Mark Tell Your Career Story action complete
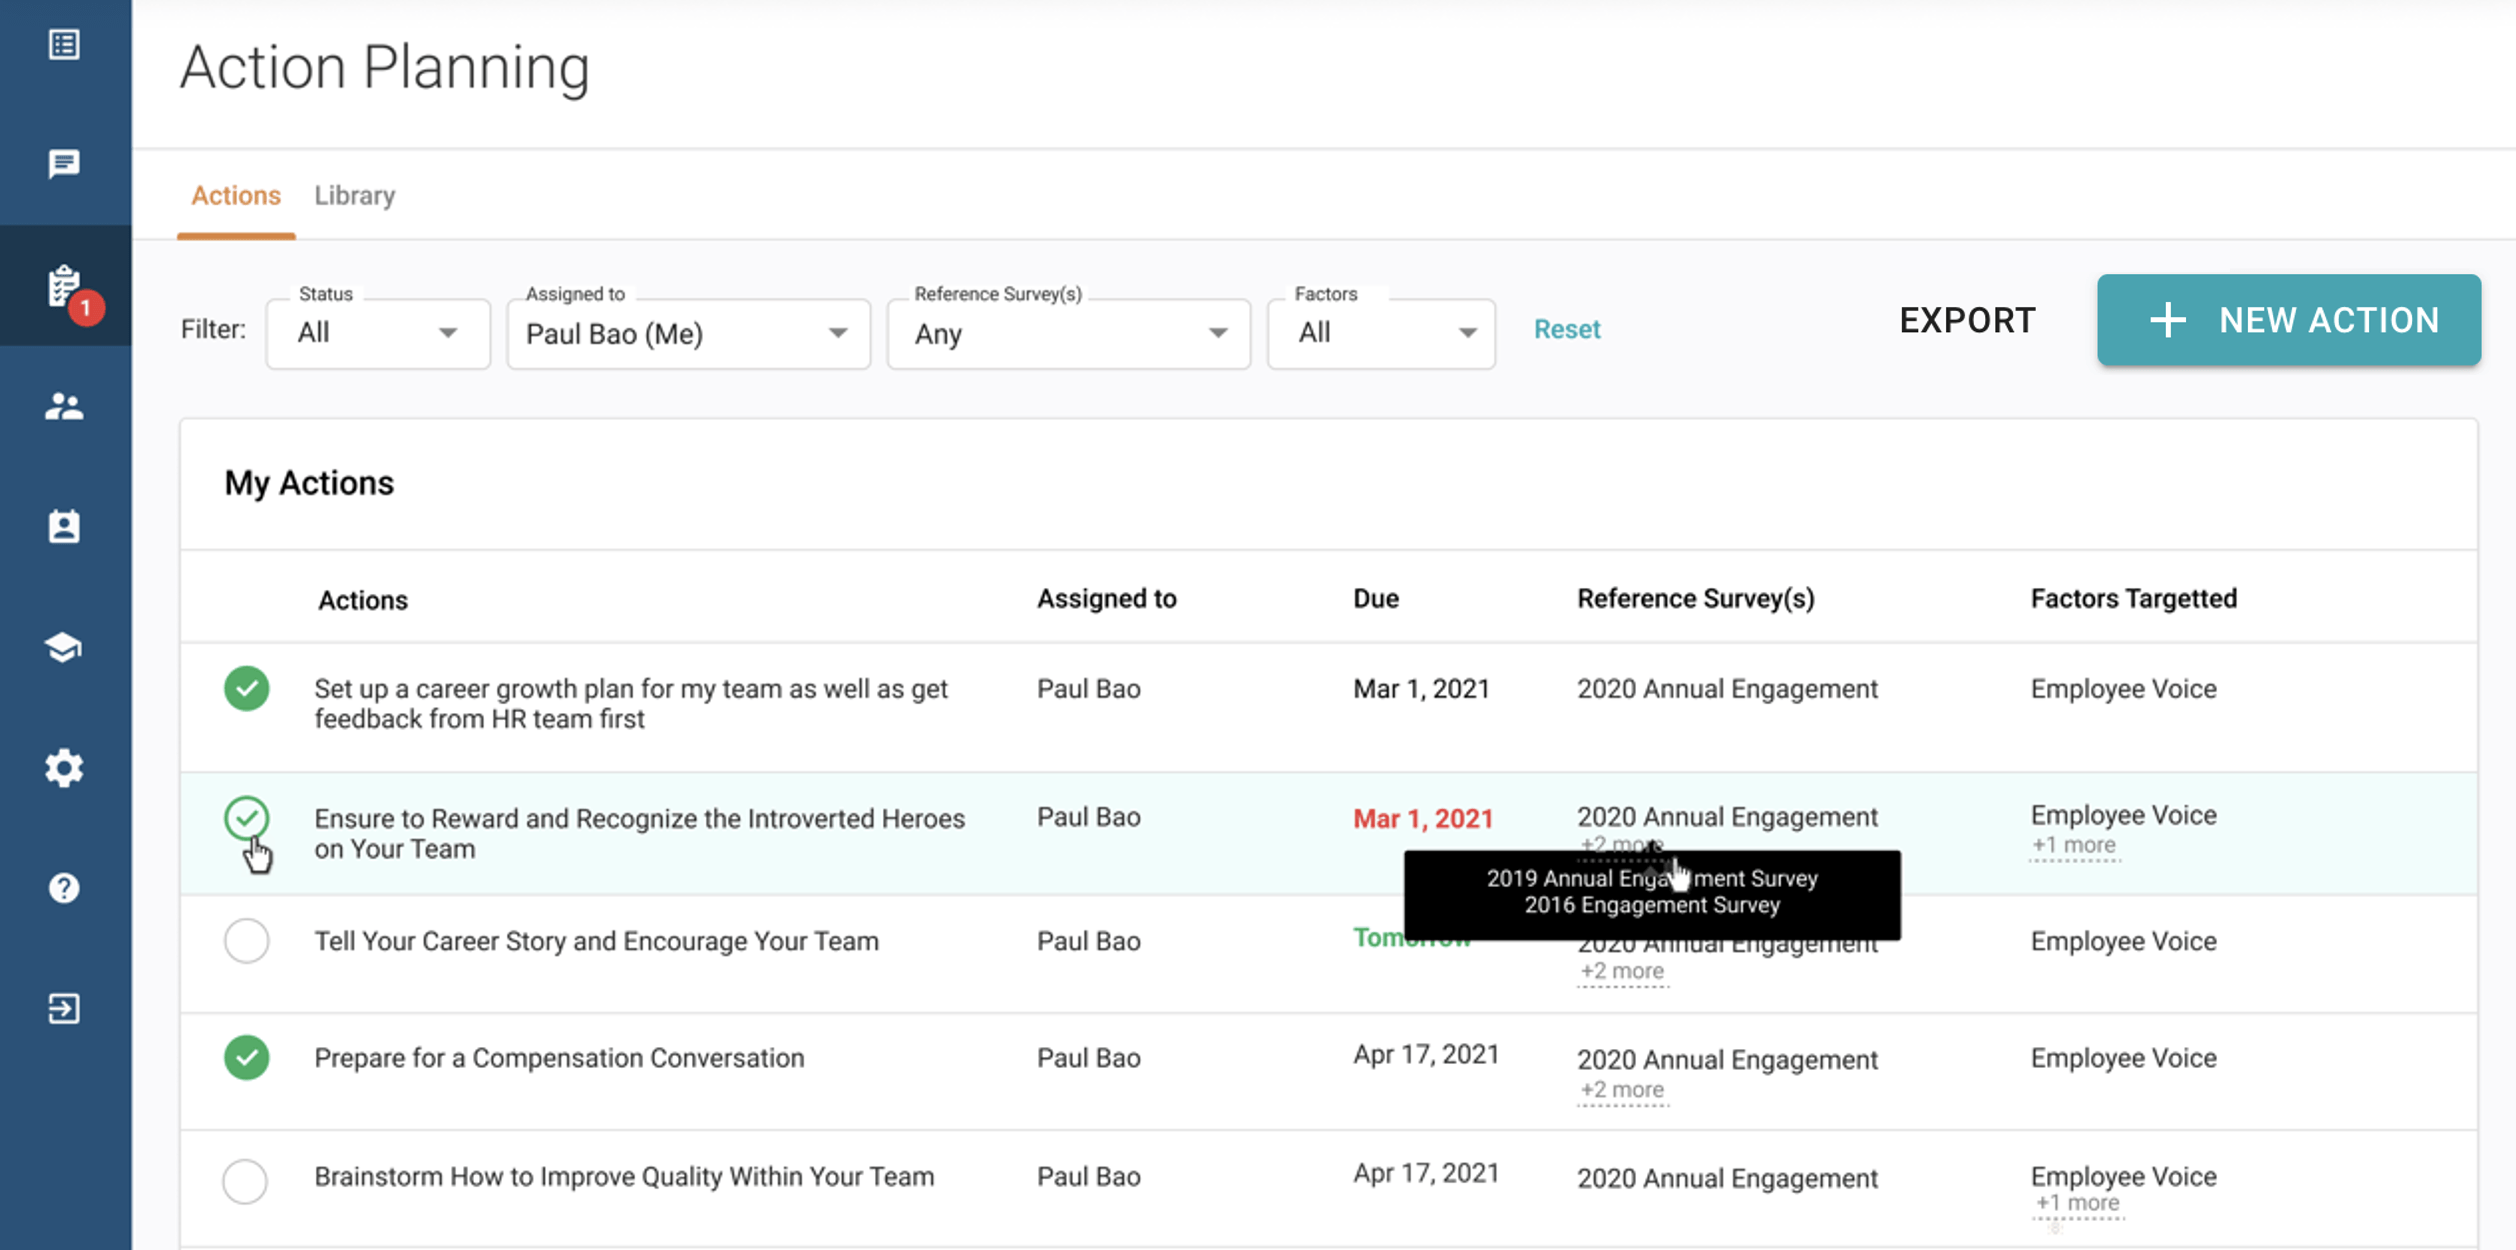Viewport: 2516px width, 1250px height. pyautogui.click(x=246, y=940)
